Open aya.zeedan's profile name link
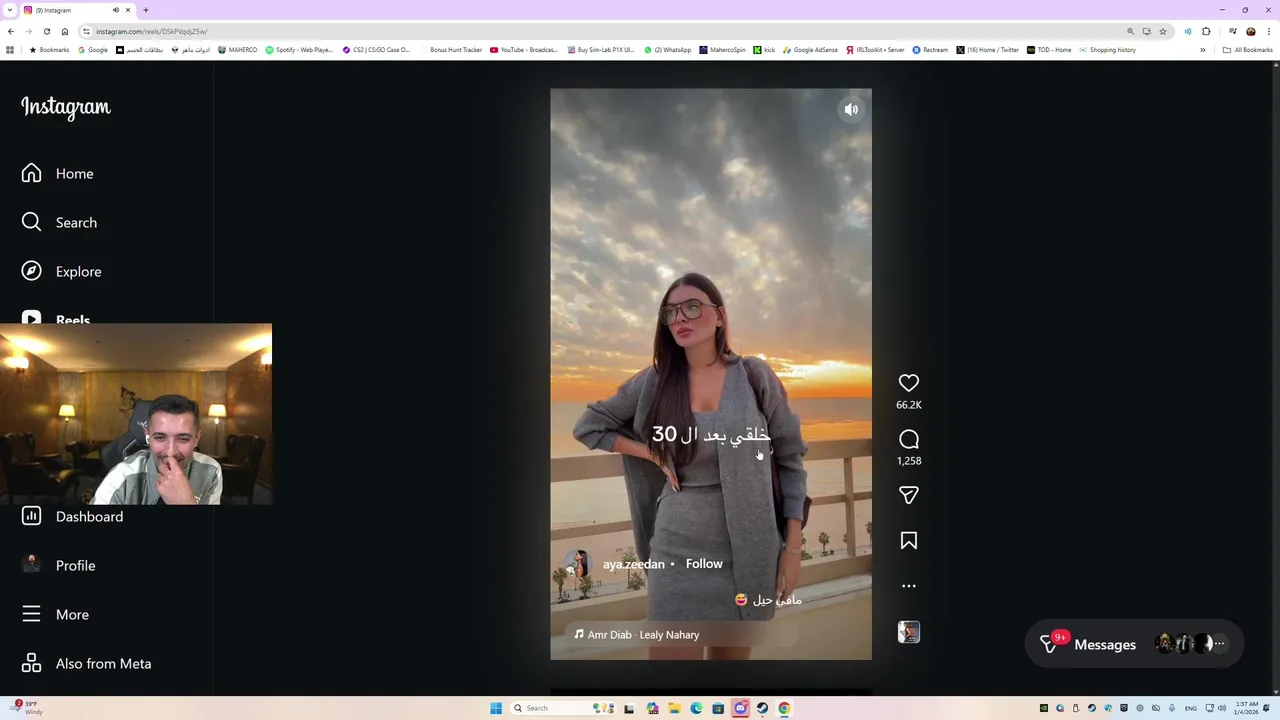Viewport: 1280px width, 720px height. click(633, 564)
